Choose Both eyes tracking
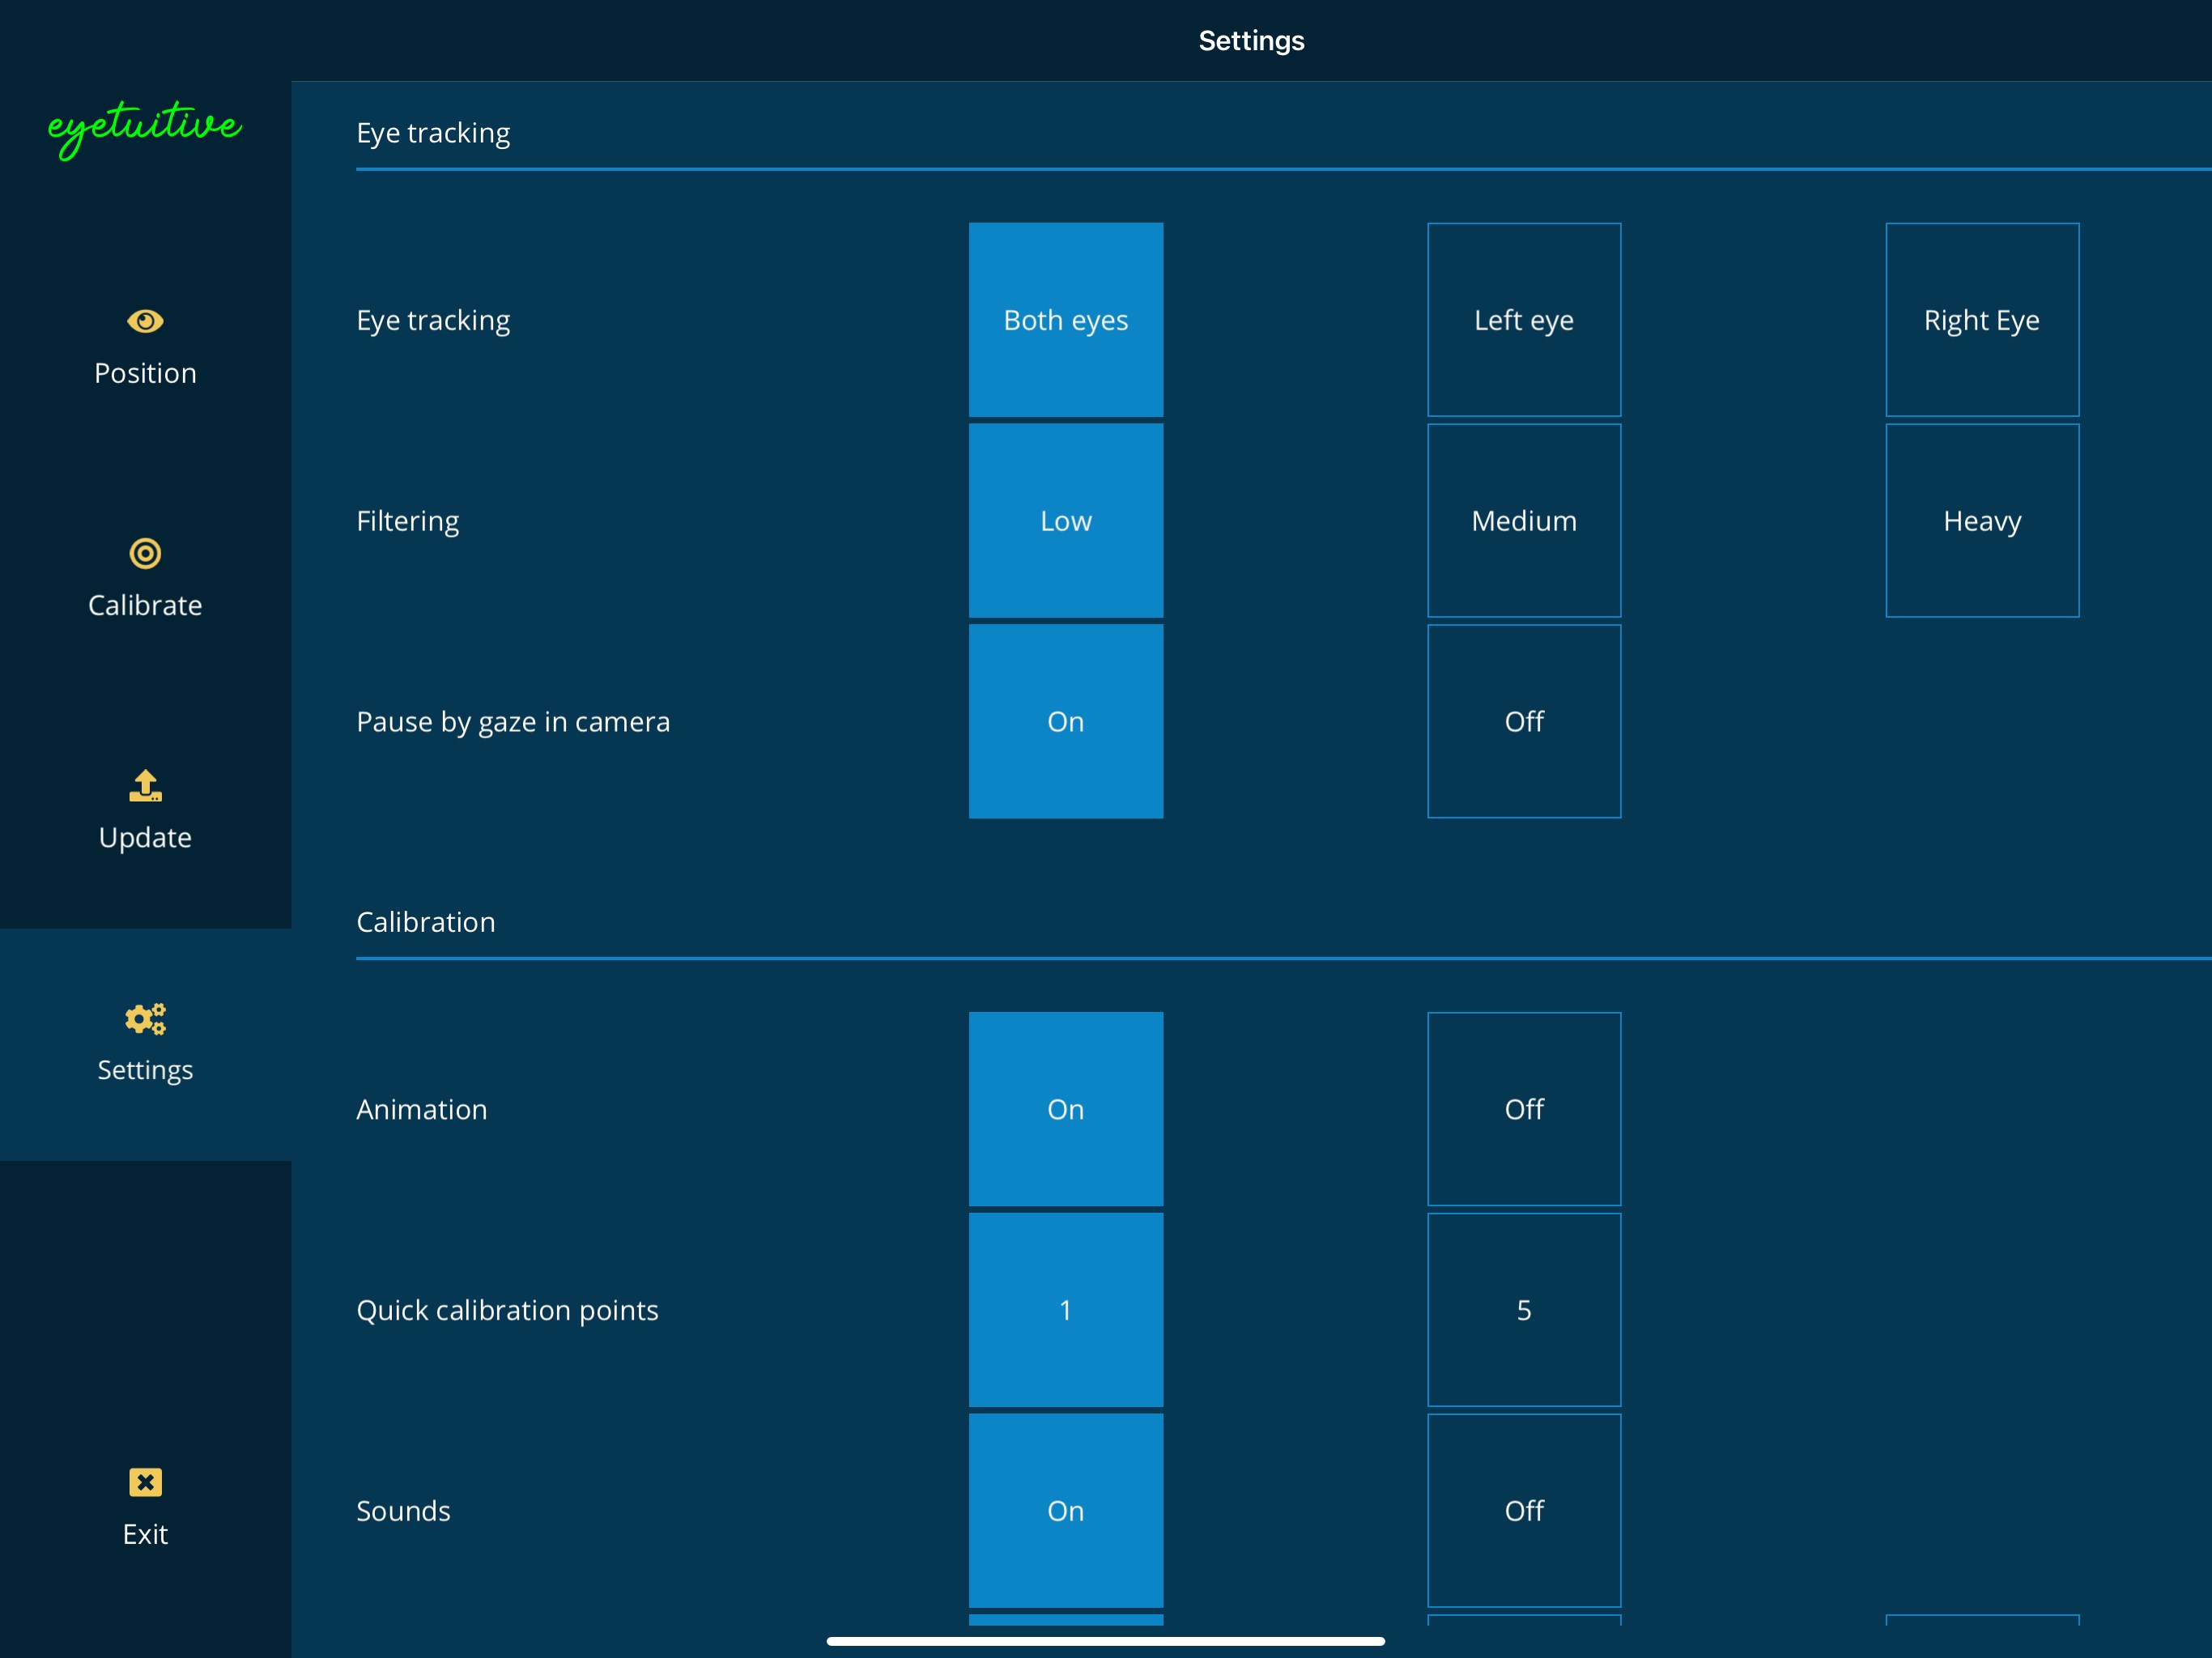This screenshot has width=2212, height=1658. pyautogui.click(x=1065, y=320)
